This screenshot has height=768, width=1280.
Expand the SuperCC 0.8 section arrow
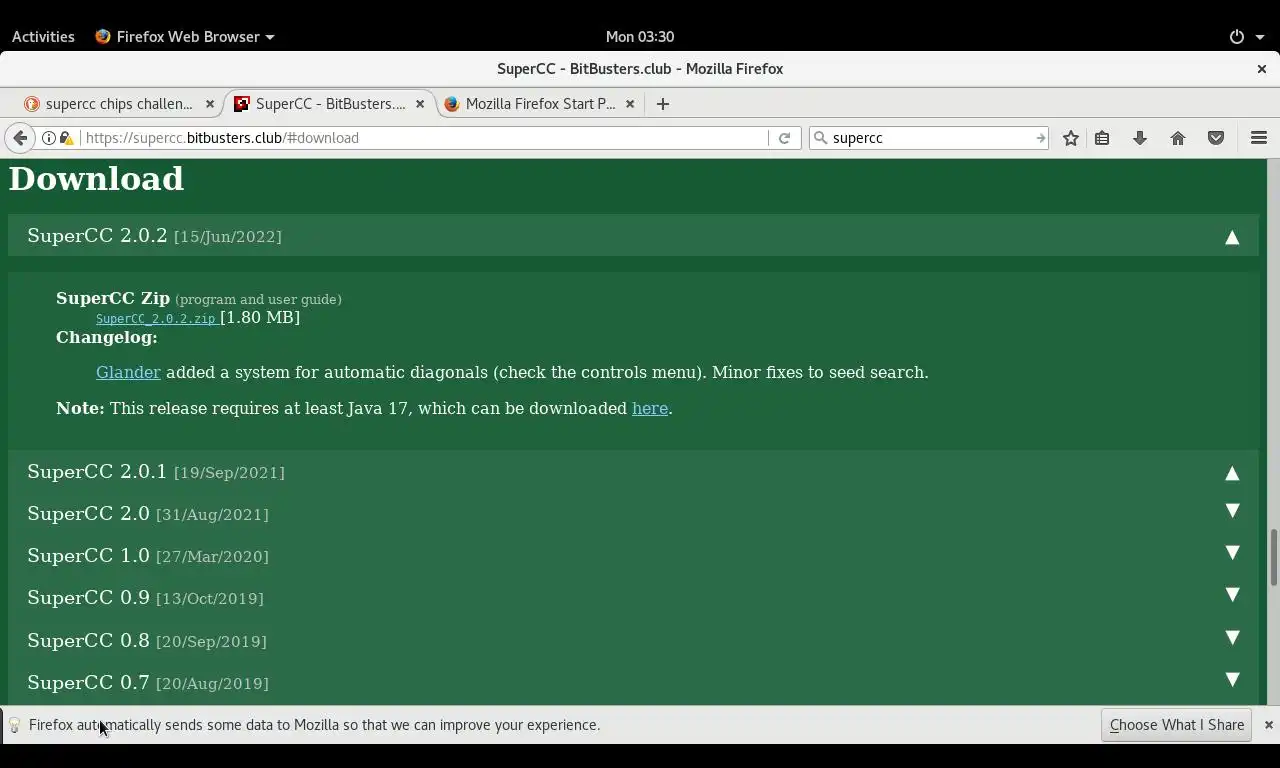coord(1232,638)
